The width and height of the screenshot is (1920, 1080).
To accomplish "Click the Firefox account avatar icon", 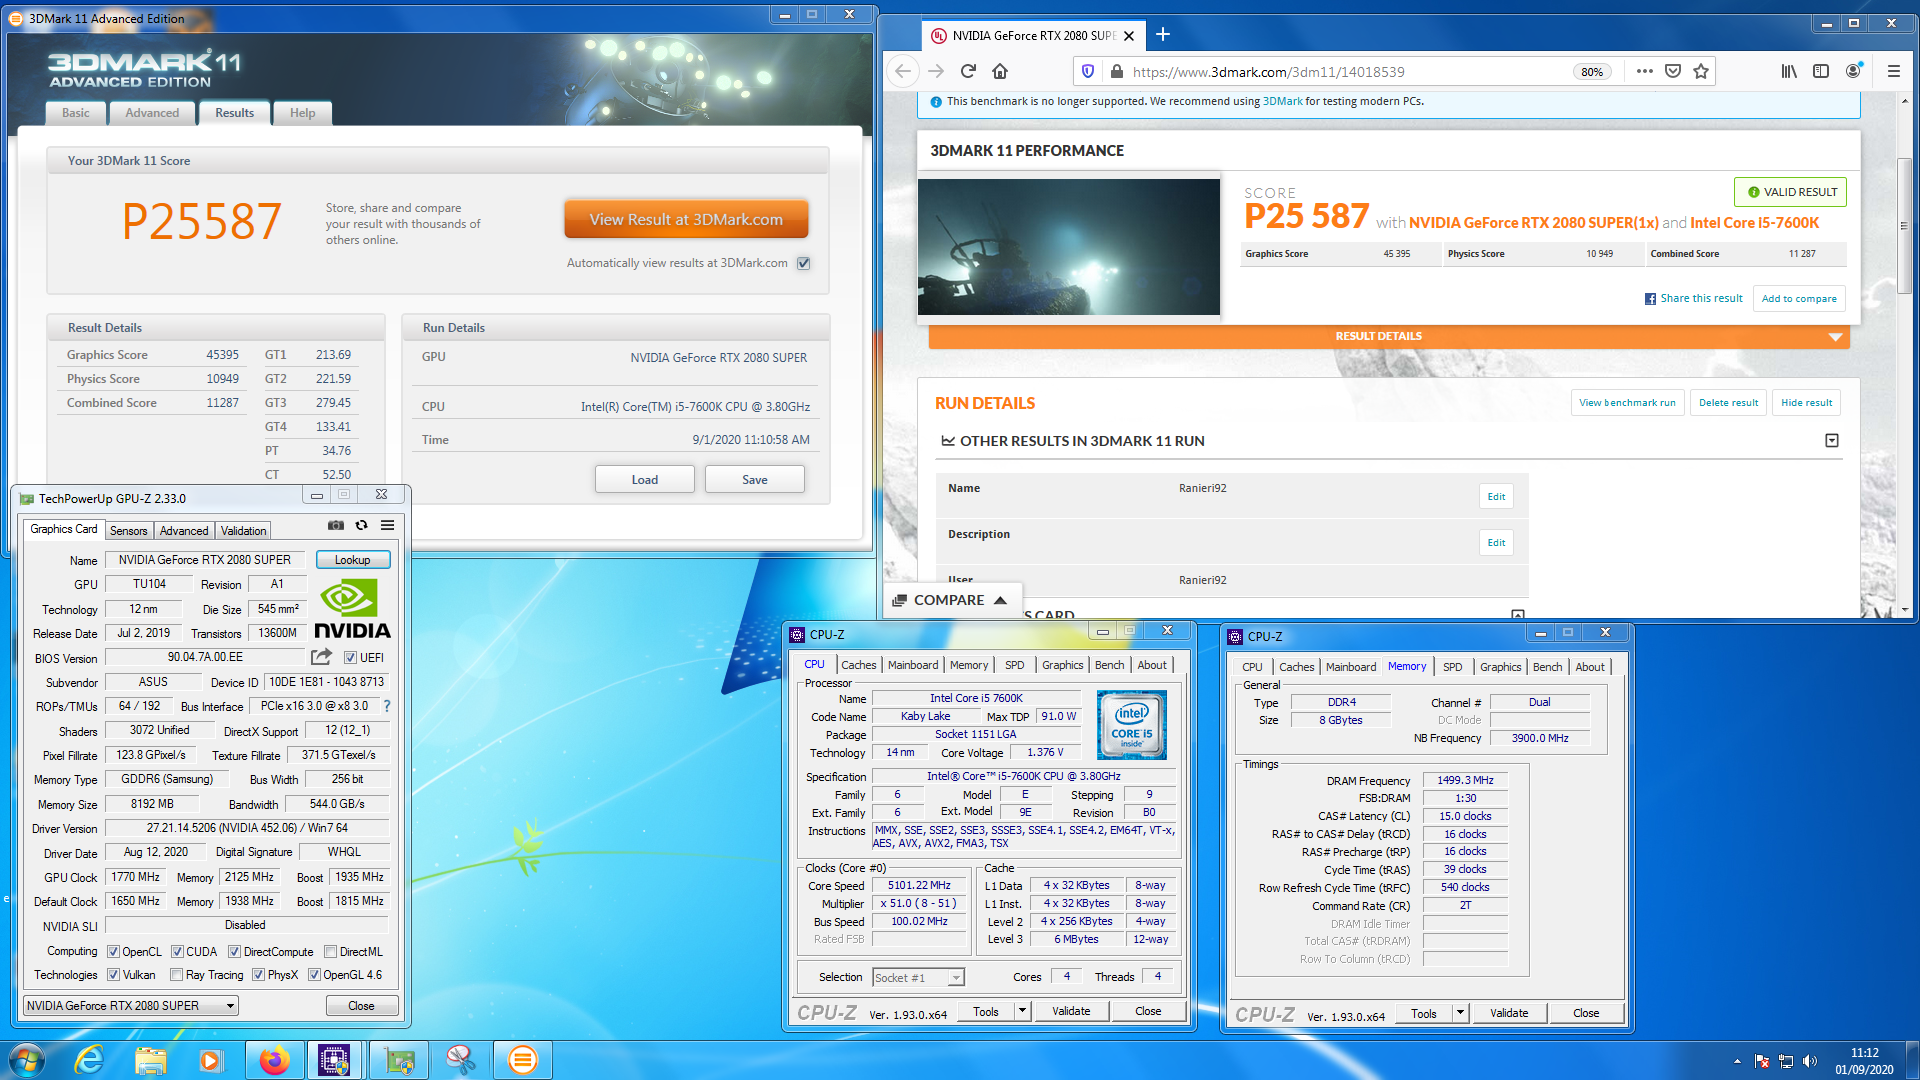I will (x=1853, y=71).
